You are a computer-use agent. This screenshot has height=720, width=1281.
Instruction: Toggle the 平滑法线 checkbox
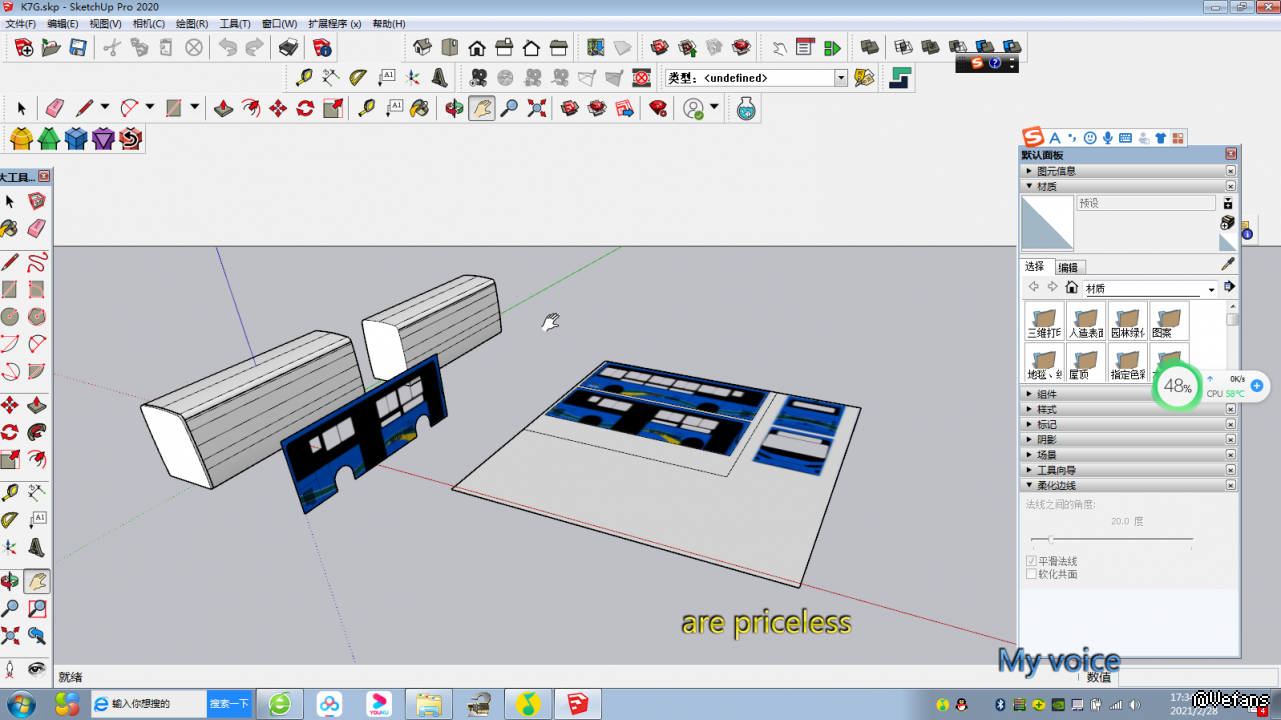[x=1032, y=562]
